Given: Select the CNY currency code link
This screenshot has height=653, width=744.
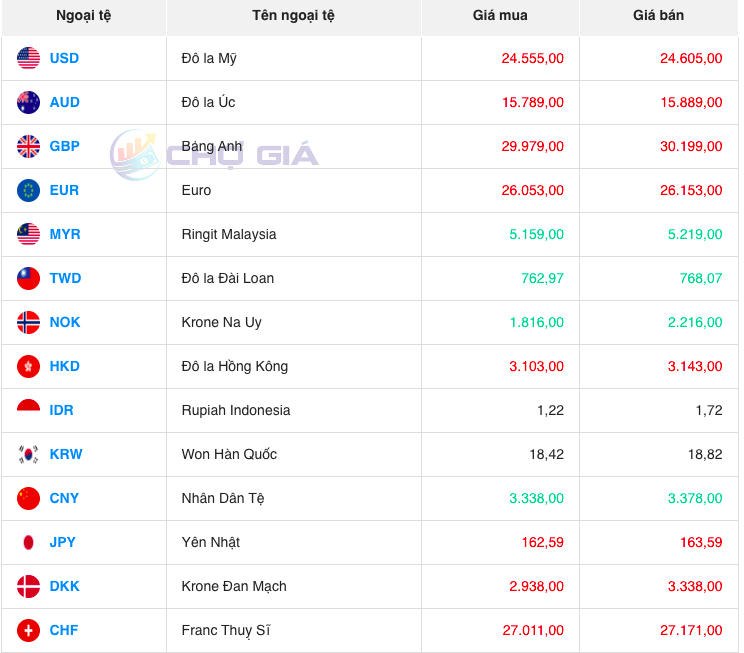Looking at the screenshot, I should pyautogui.click(x=64, y=498).
